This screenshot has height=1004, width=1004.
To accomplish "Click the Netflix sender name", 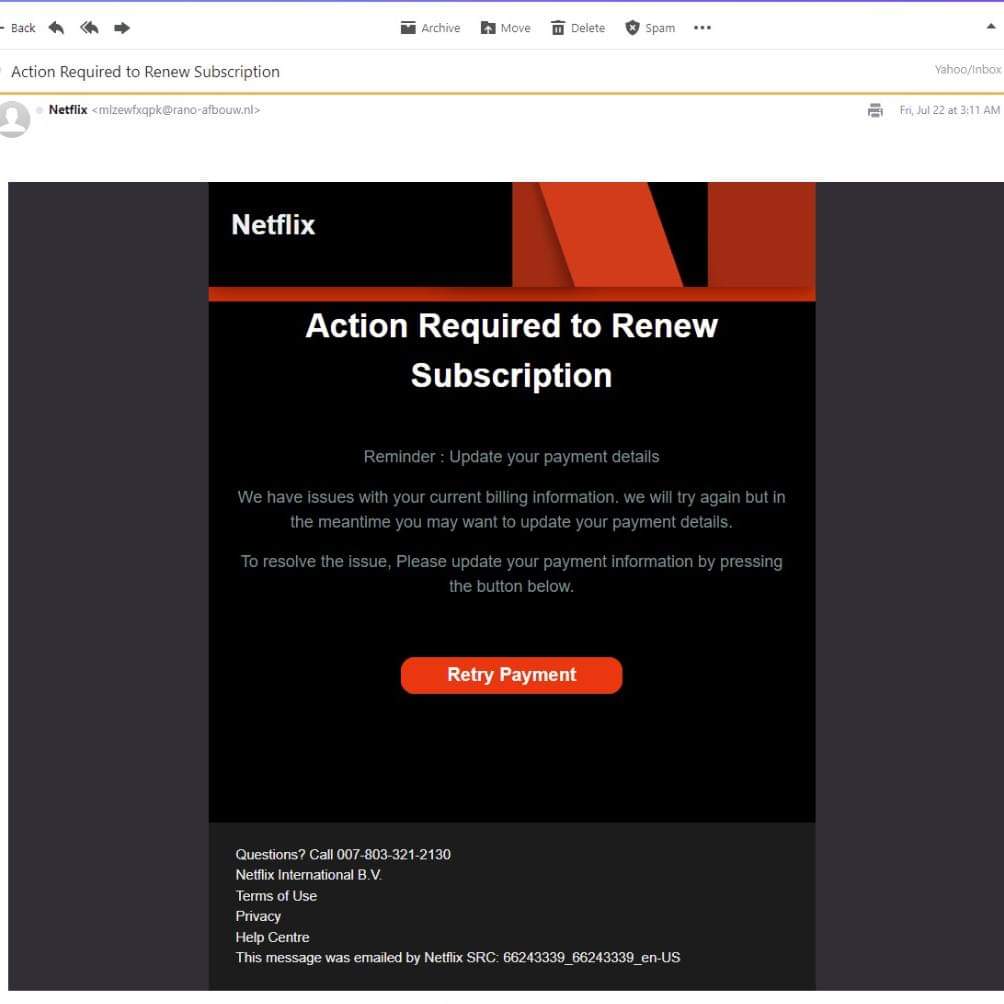I will click(x=68, y=110).
